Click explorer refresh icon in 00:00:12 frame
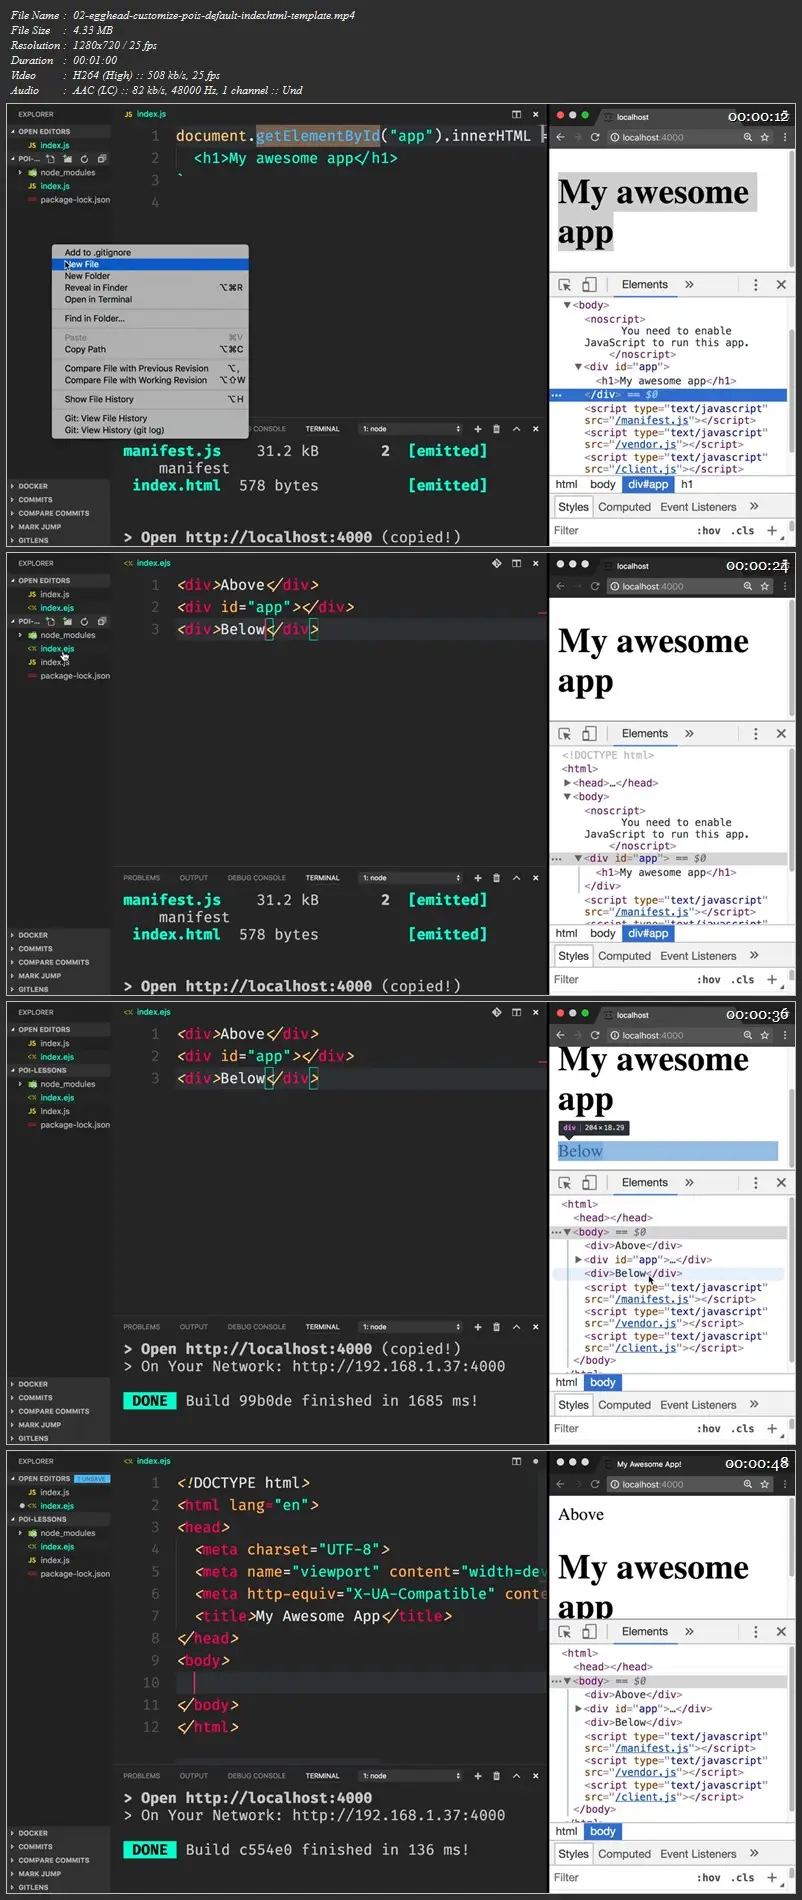The image size is (802, 1900). (x=84, y=158)
